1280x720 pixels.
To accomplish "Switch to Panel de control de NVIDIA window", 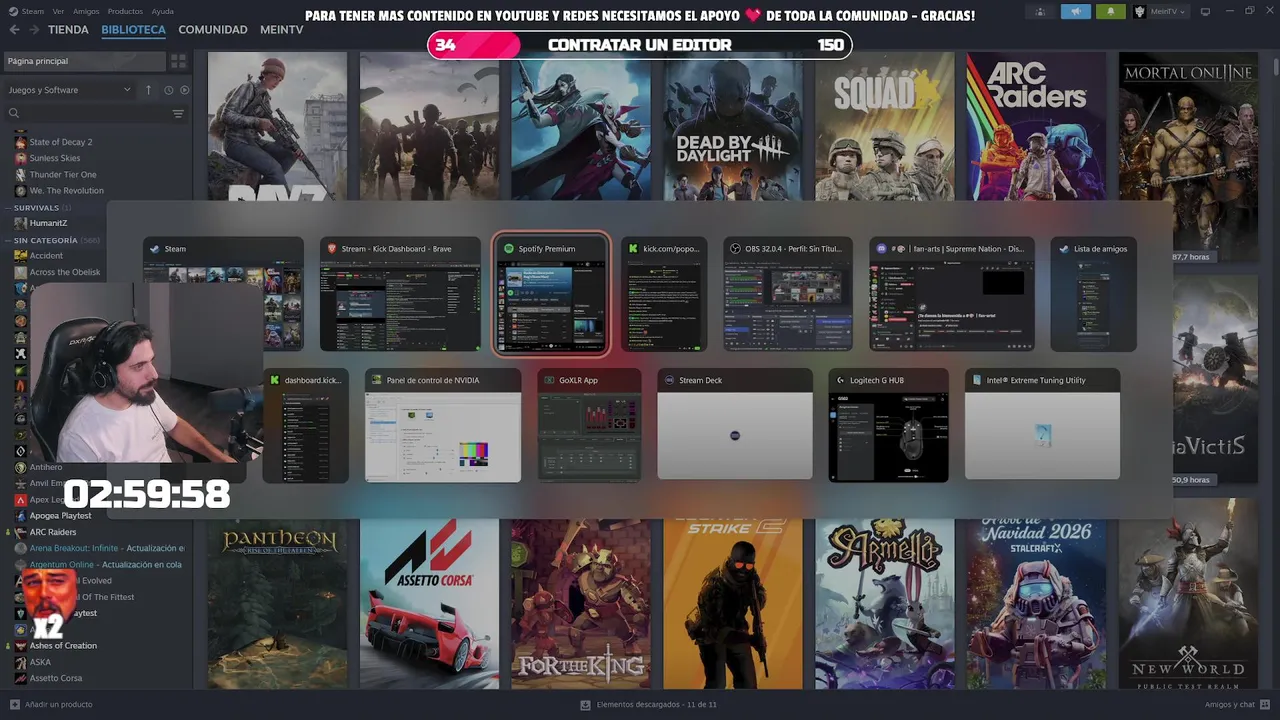I will [443, 426].
